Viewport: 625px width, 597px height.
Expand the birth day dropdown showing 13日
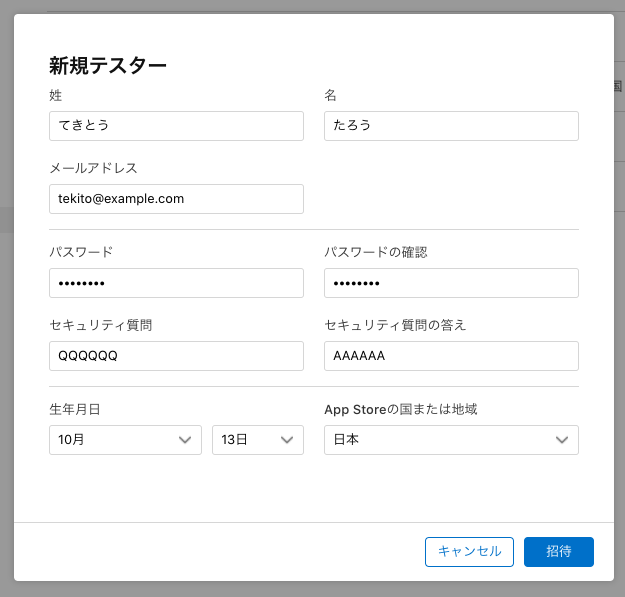pos(257,440)
